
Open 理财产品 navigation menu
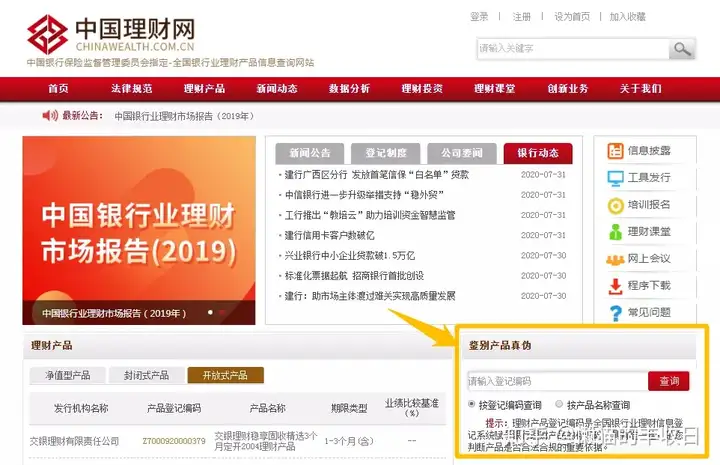click(x=204, y=89)
